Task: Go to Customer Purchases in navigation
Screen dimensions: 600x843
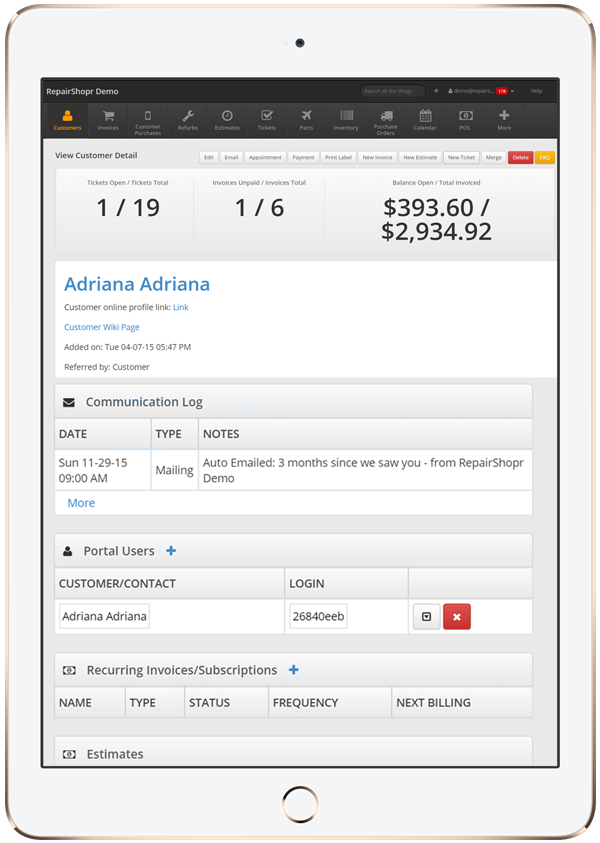Action: click(x=148, y=122)
